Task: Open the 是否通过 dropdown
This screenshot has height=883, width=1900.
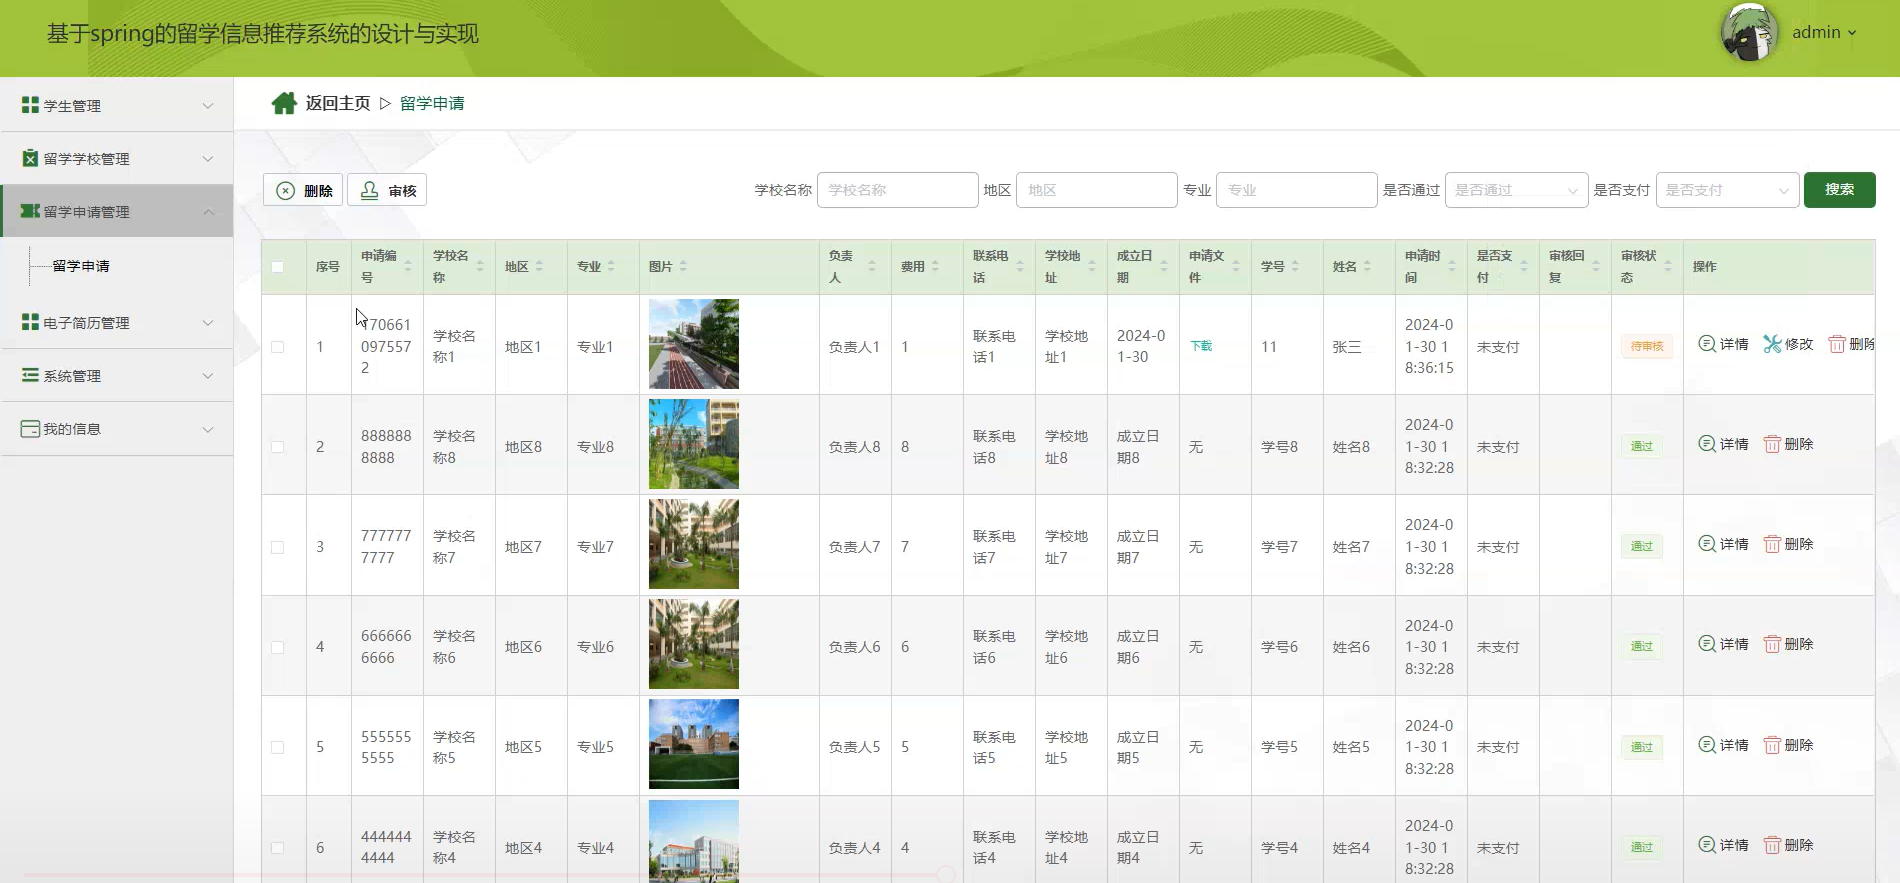Action: click(1516, 190)
